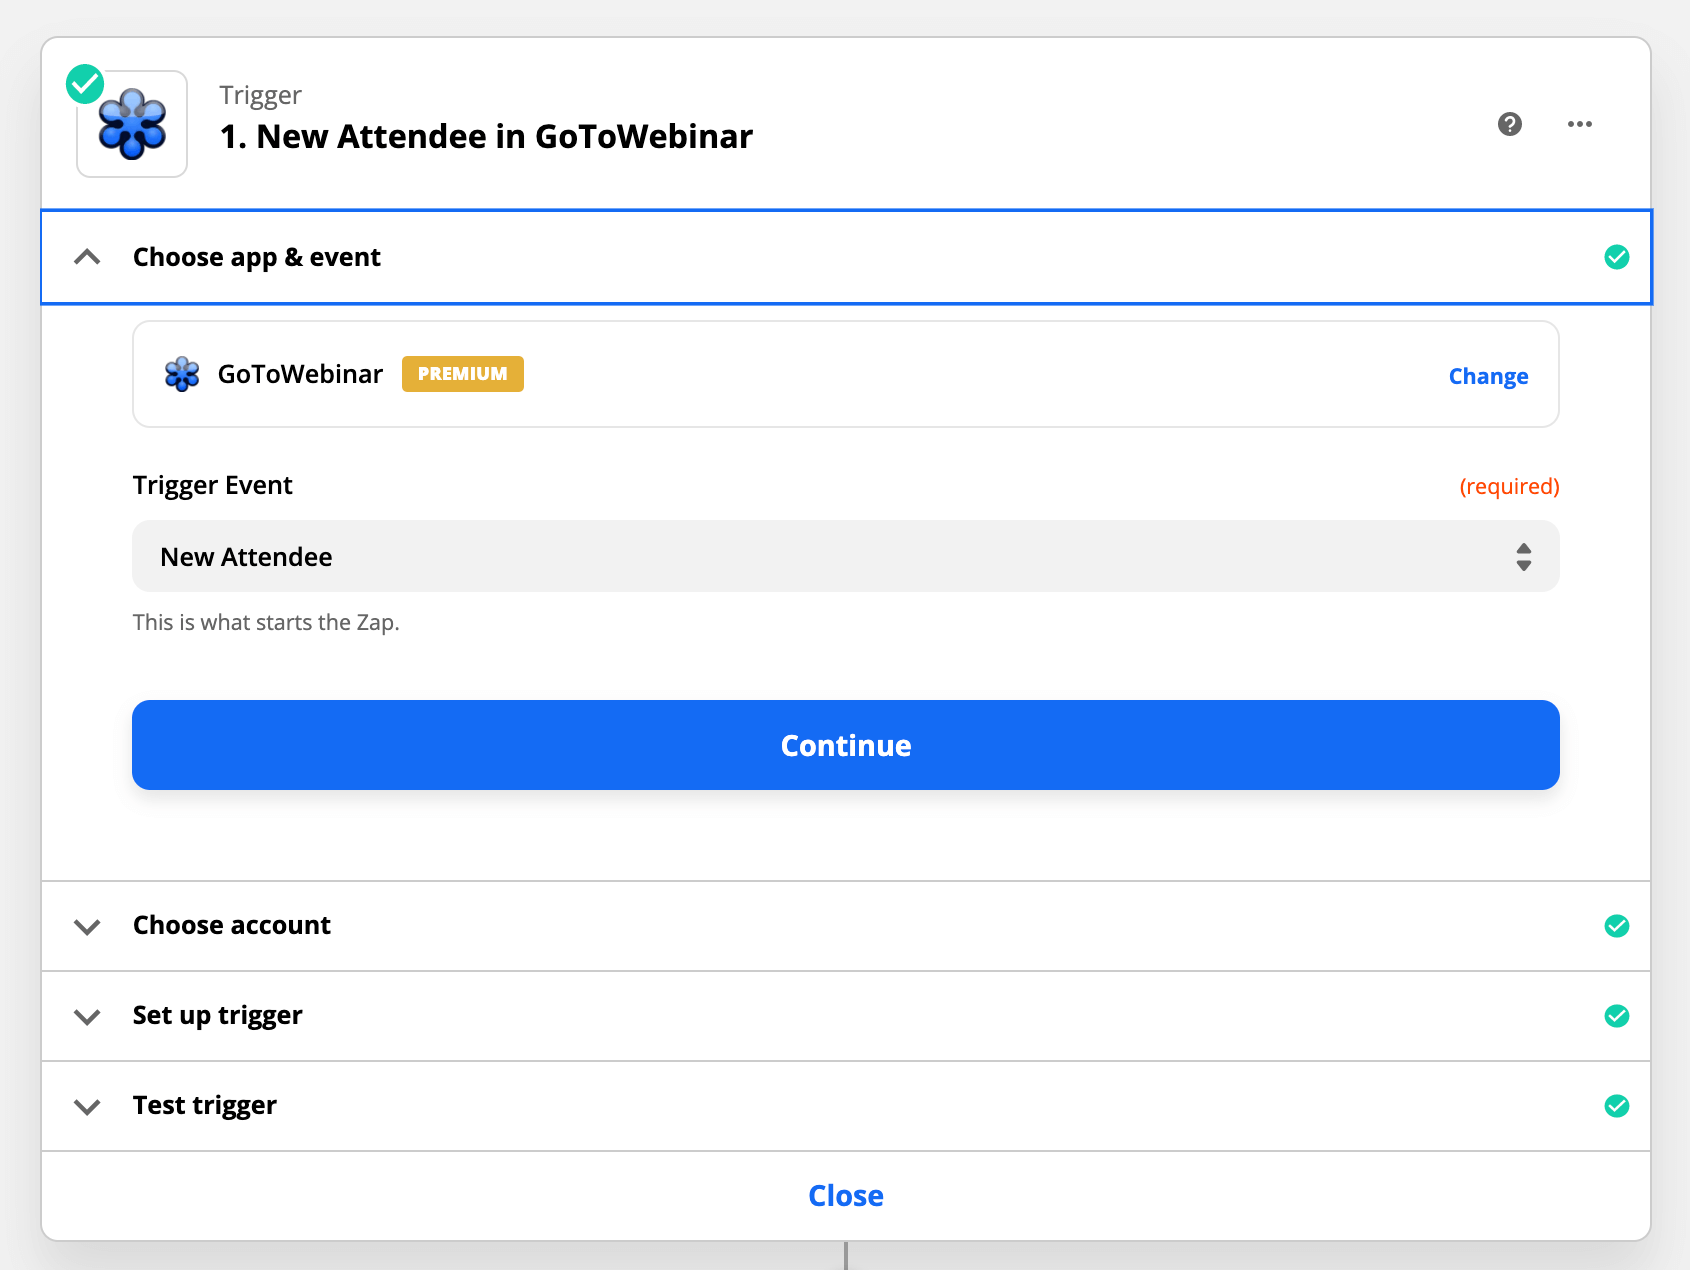This screenshot has width=1690, height=1270.
Task: Click the small GoToWebinar logo beside app name
Action: pos(182,374)
